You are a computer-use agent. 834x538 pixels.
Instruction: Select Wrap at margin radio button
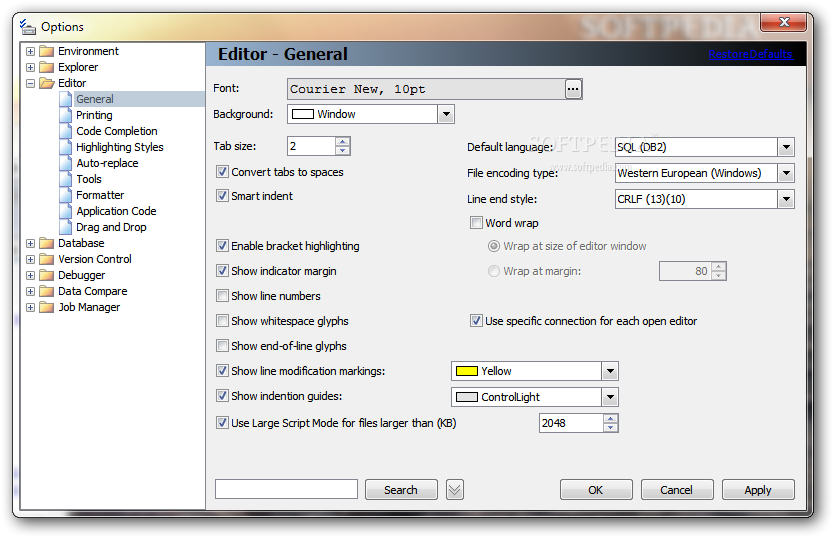494,271
